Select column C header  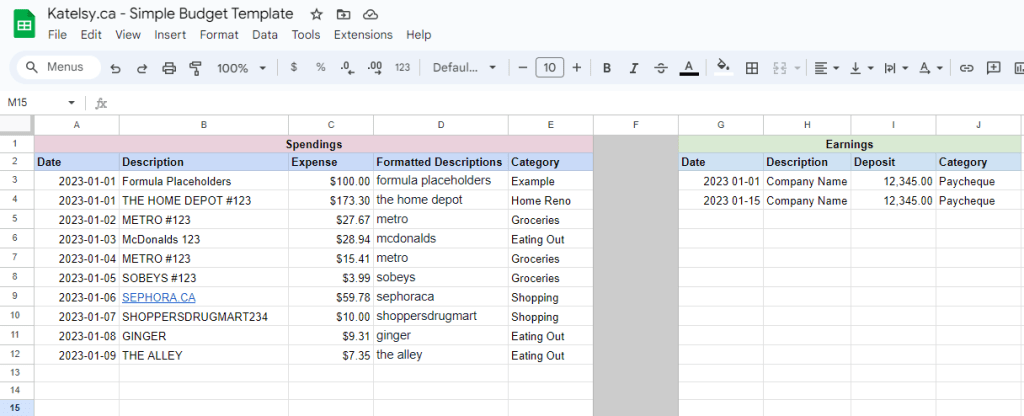331,125
